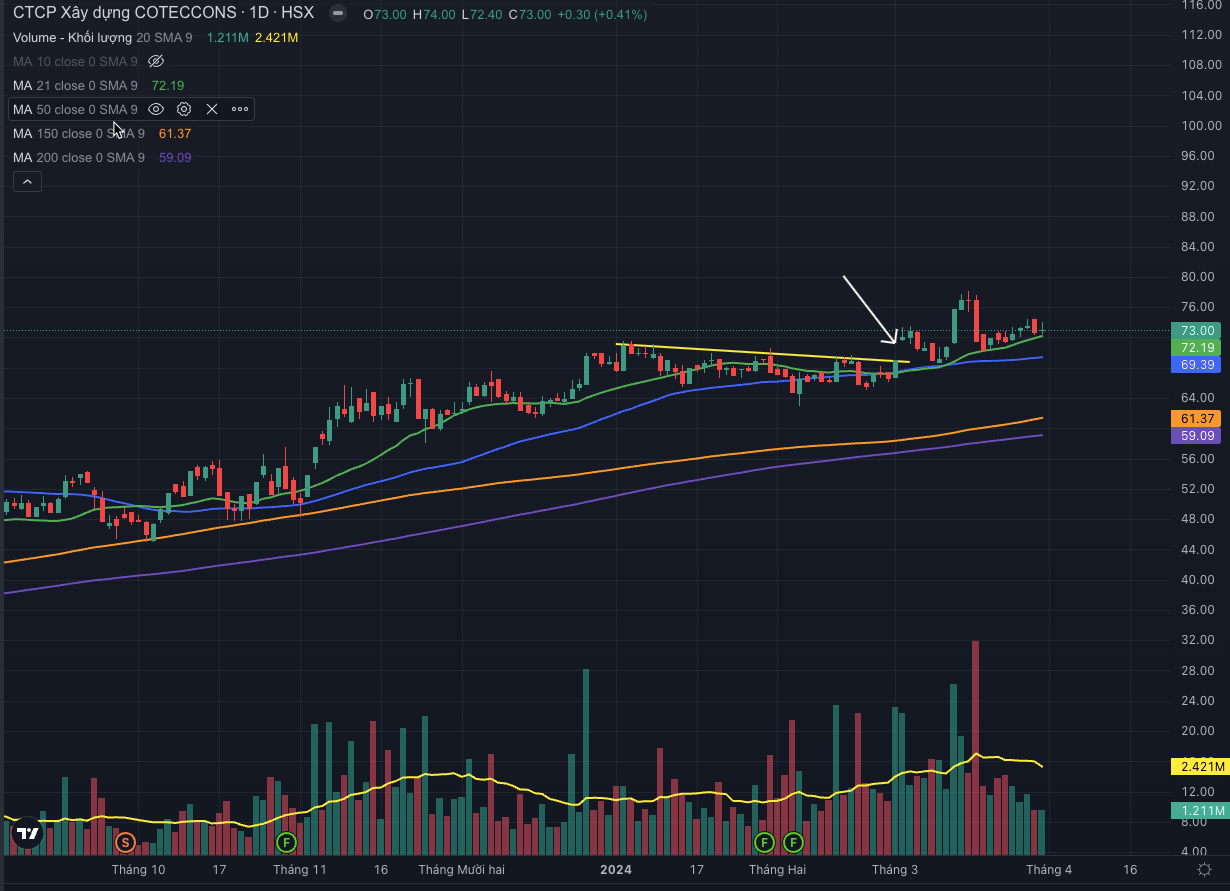Viewport: 1230px width, 891px height.
Task: Click the orange 61.37 price axis label
Action: 1197,418
